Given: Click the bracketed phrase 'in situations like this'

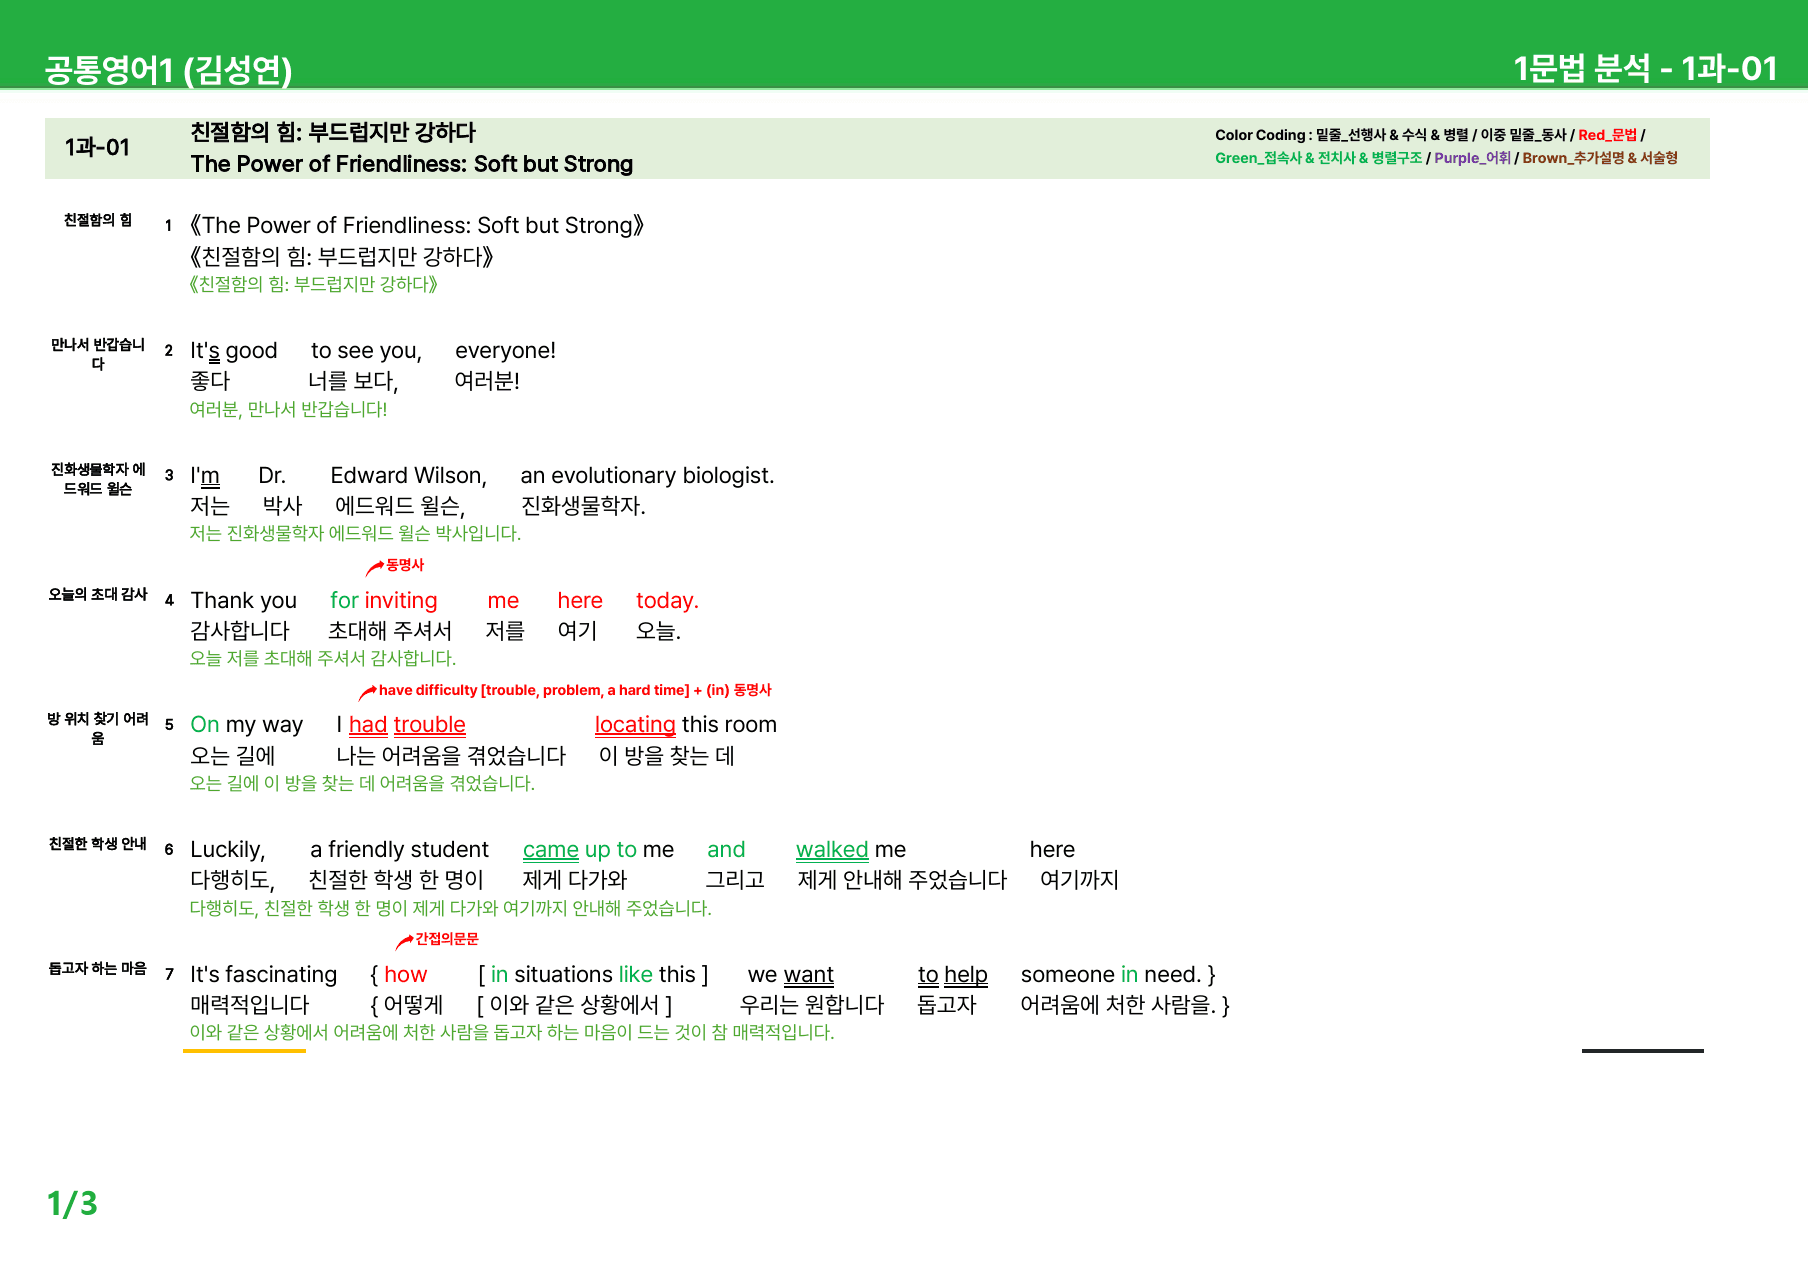Looking at the screenshot, I should click(x=593, y=975).
